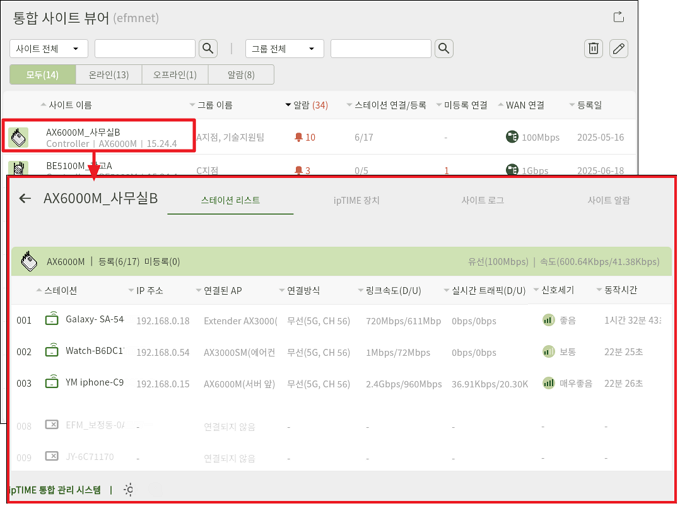Click the export icon at top right
This screenshot has height=518, width=680.
coord(618,17)
